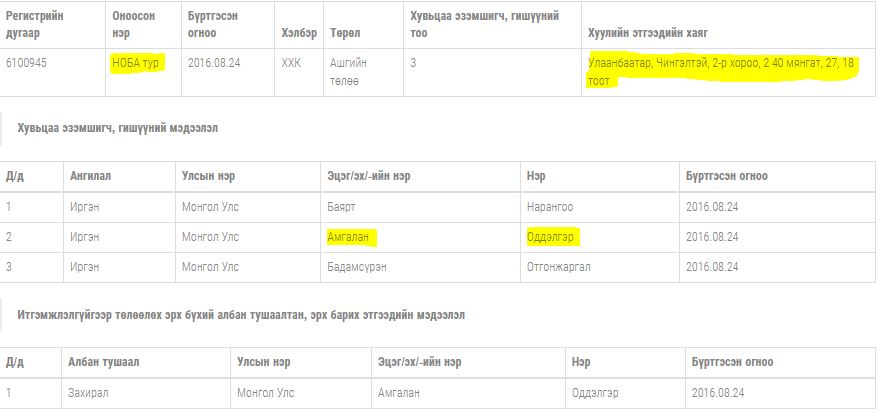Select the Оноосон нэр column header
The image size is (881, 412).
point(137,25)
